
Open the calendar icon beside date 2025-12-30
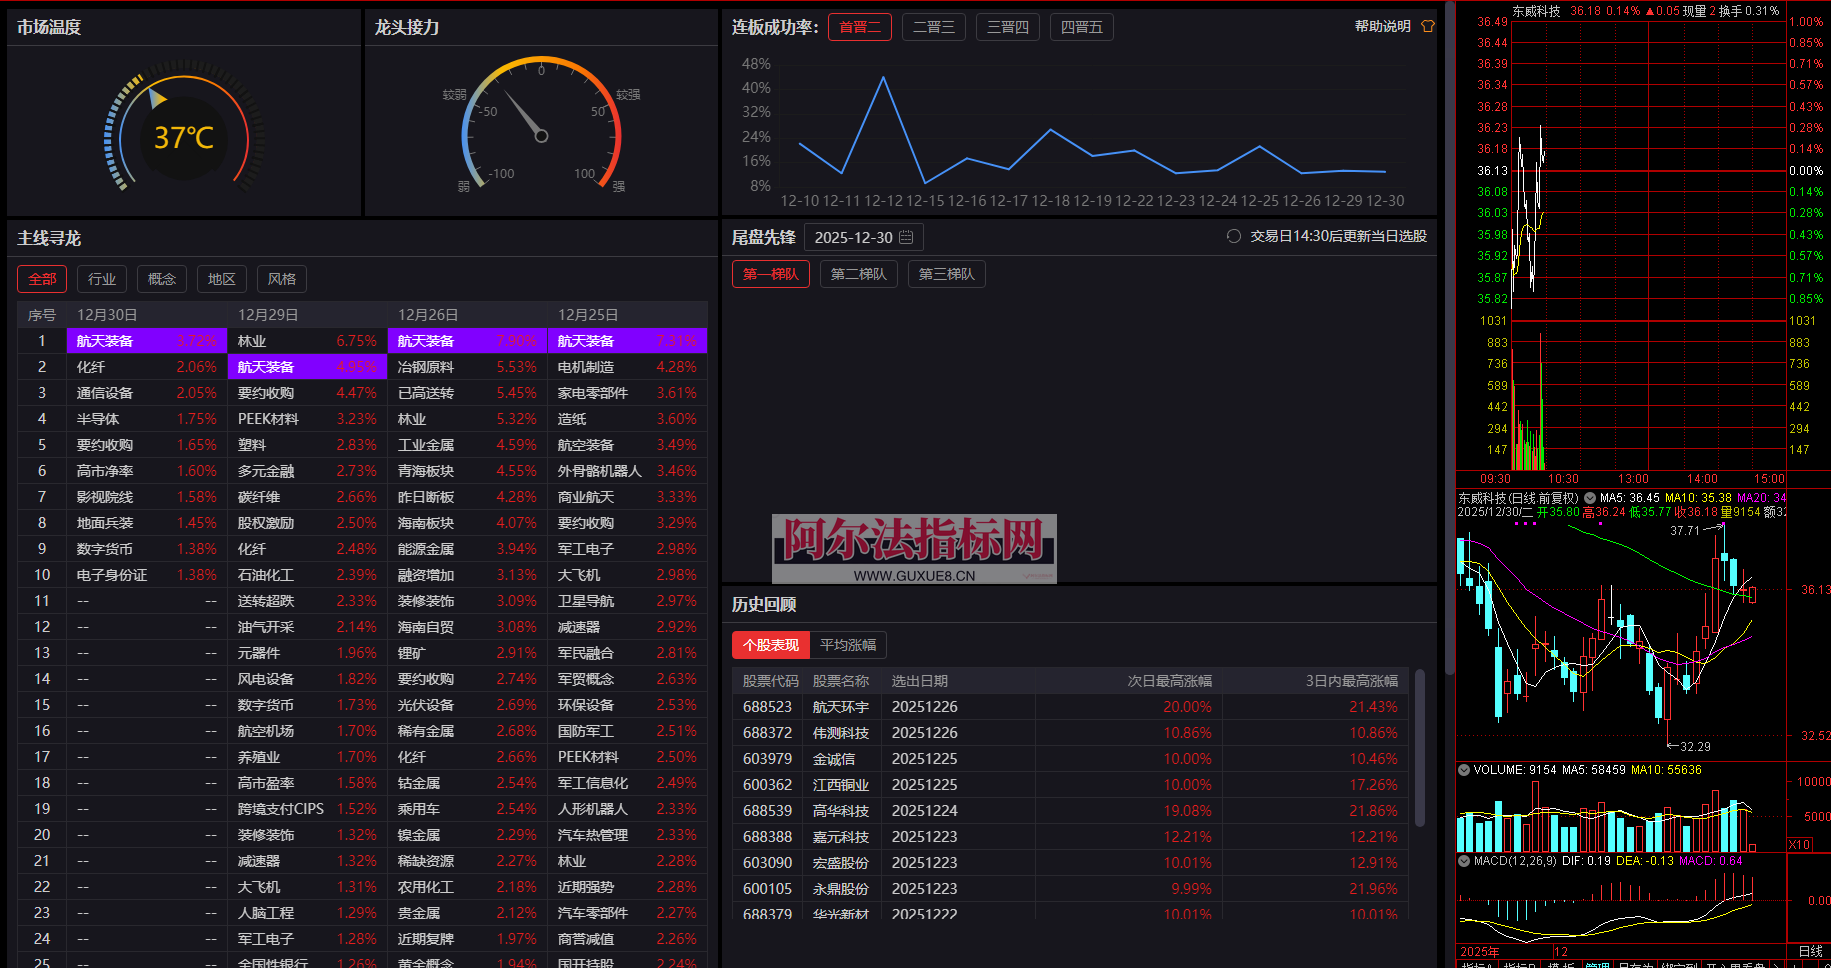point(906,237)
